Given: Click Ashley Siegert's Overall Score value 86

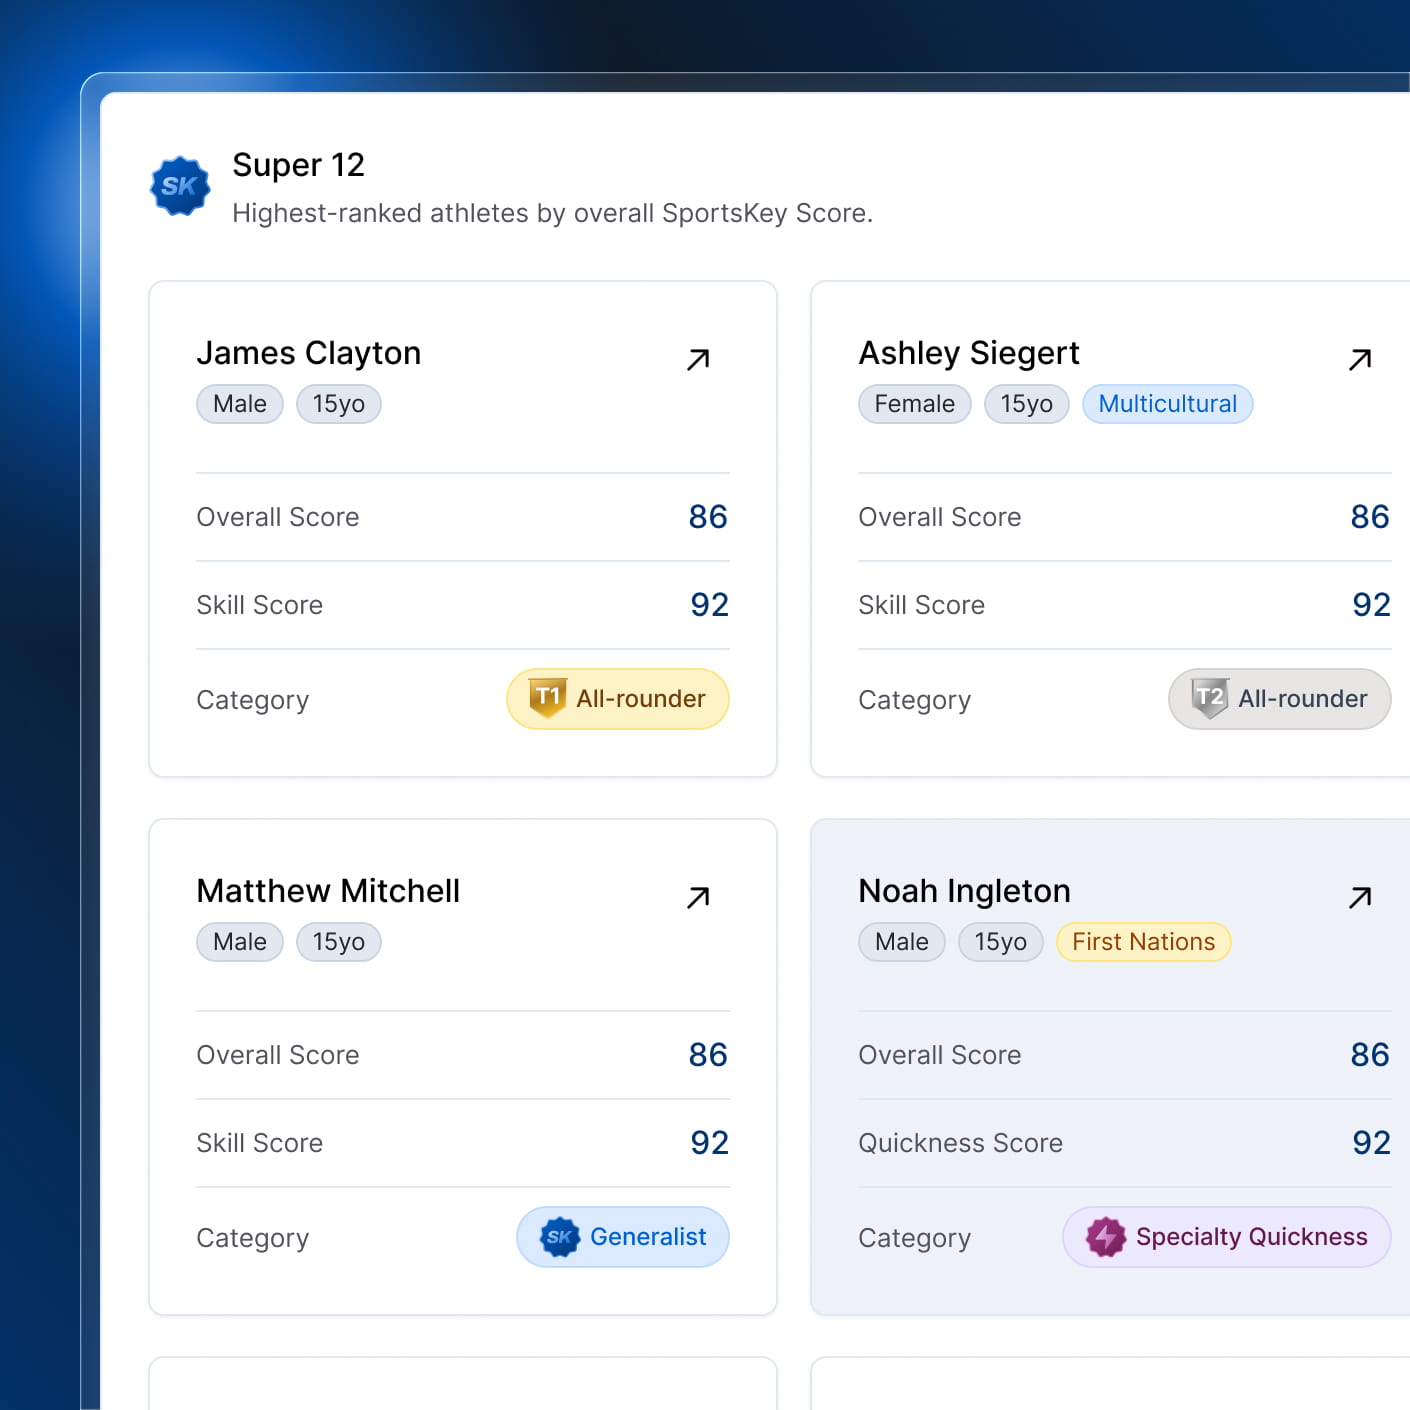Looking at the screenshot, I should click(x=1370, y=517).
